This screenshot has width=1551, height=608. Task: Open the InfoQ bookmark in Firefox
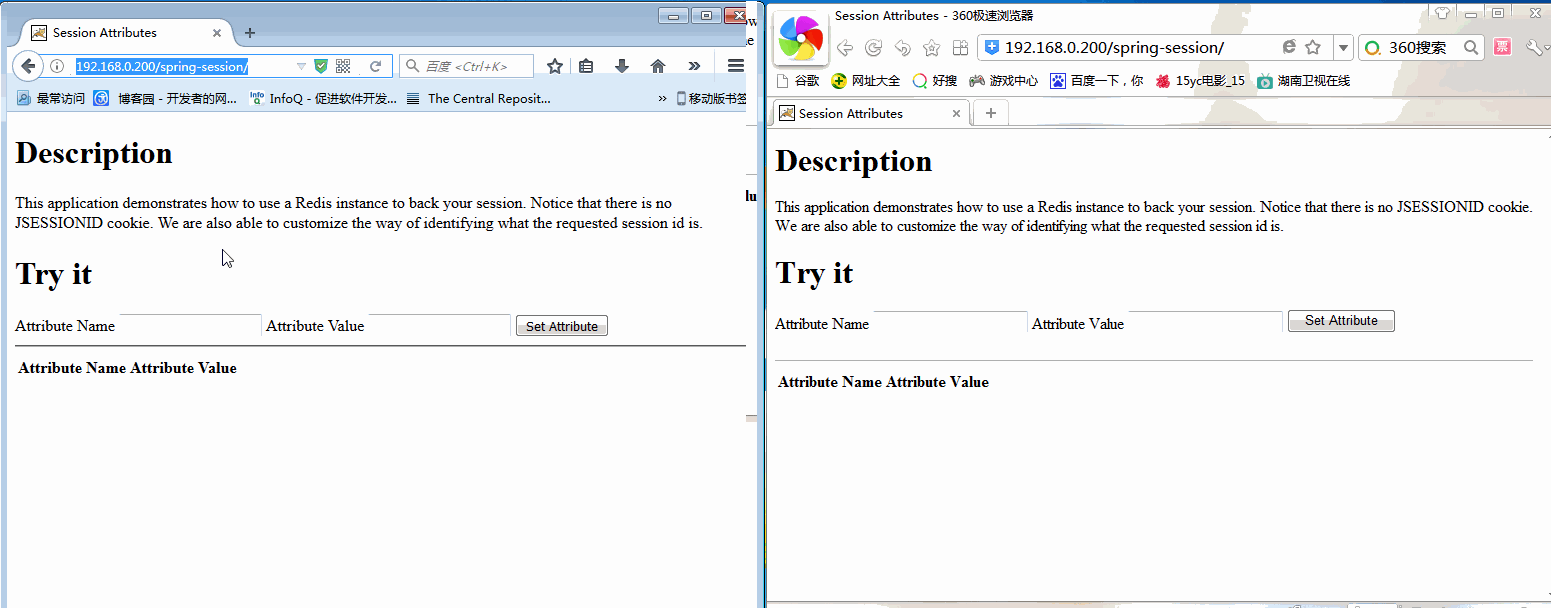[323, 98]
